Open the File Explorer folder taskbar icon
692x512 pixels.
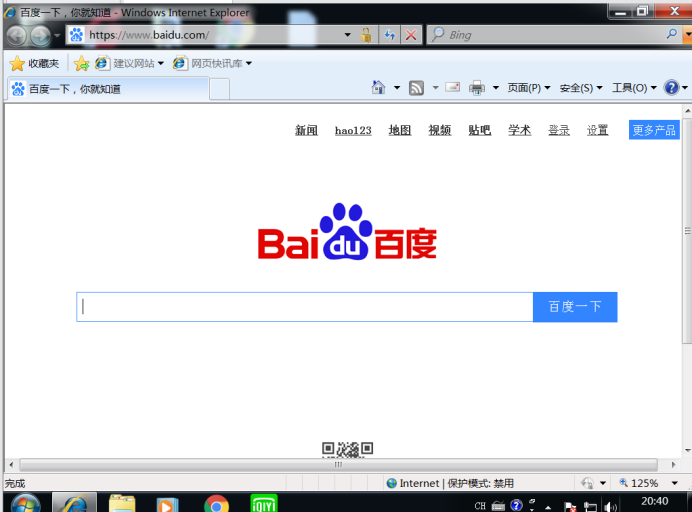[122, 504]
